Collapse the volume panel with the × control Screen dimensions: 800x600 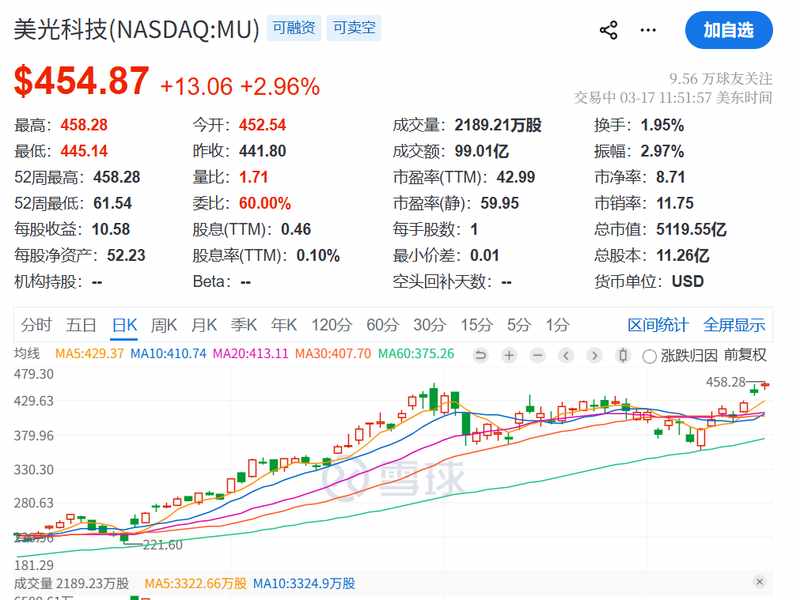[759, 582]
